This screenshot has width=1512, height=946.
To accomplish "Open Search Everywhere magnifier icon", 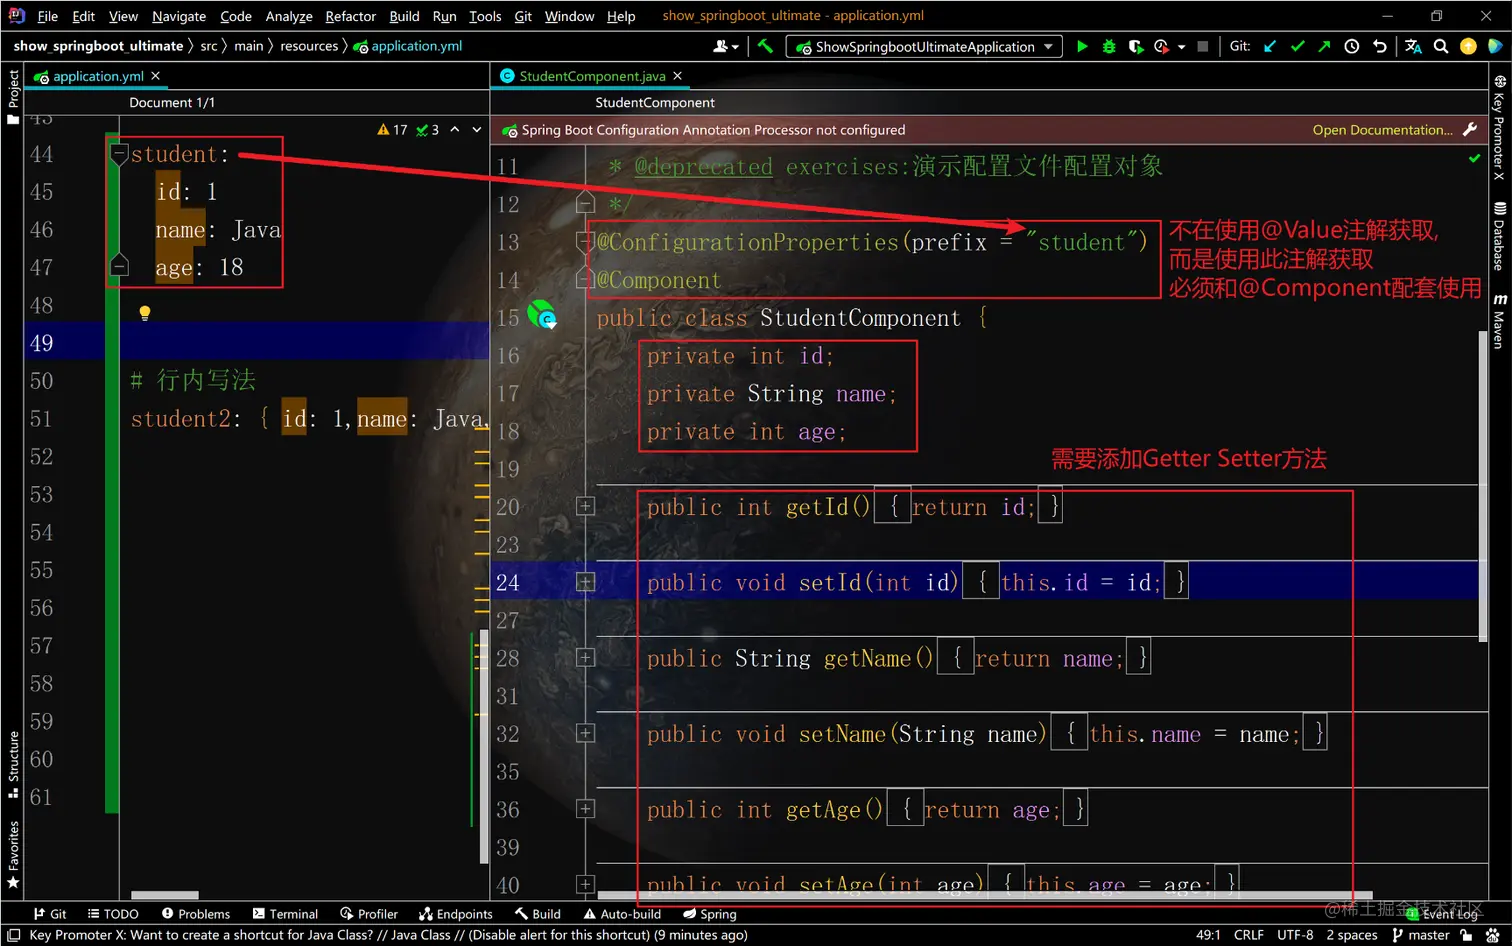I will point(1441,46).
